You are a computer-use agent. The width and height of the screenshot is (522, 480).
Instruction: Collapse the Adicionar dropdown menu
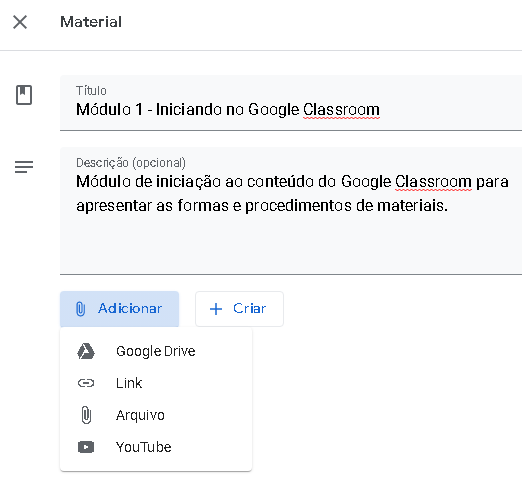[119, 309]
